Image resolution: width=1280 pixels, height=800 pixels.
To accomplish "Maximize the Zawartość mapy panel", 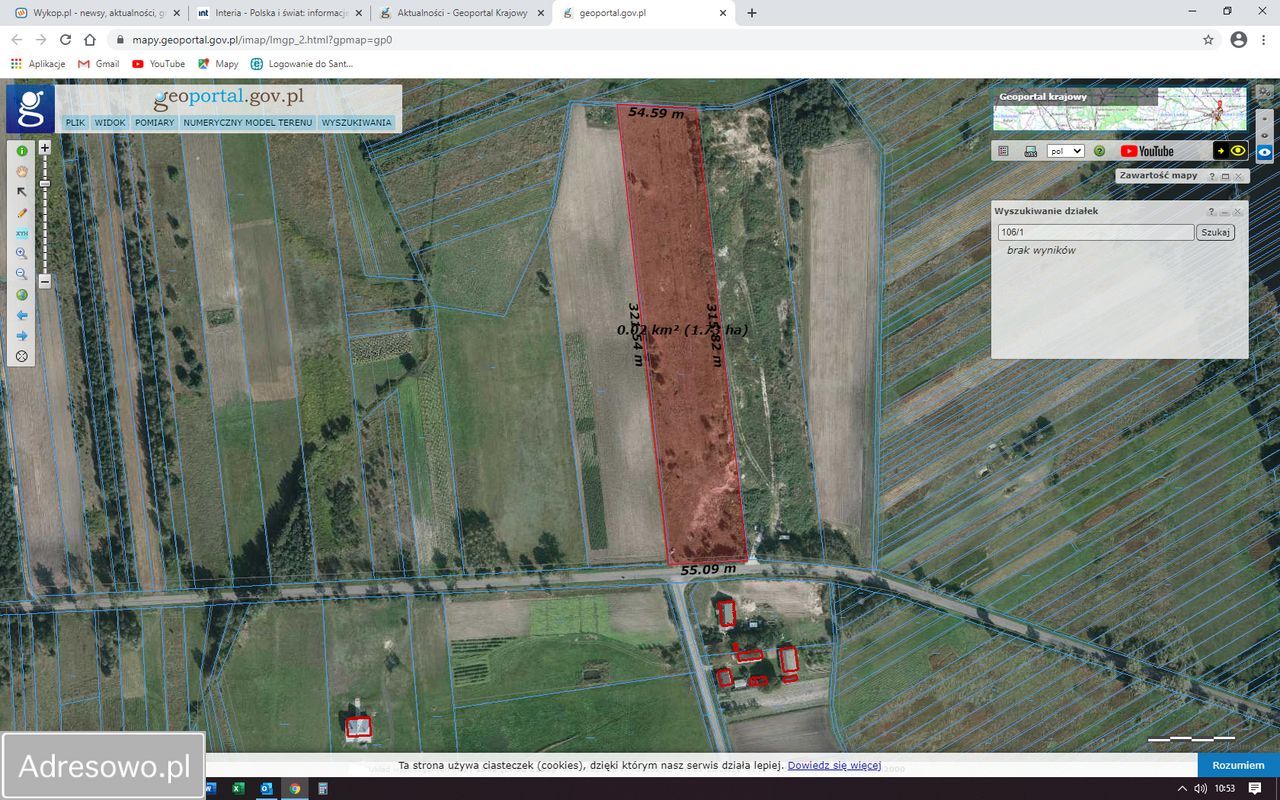I will (1225, 176).
